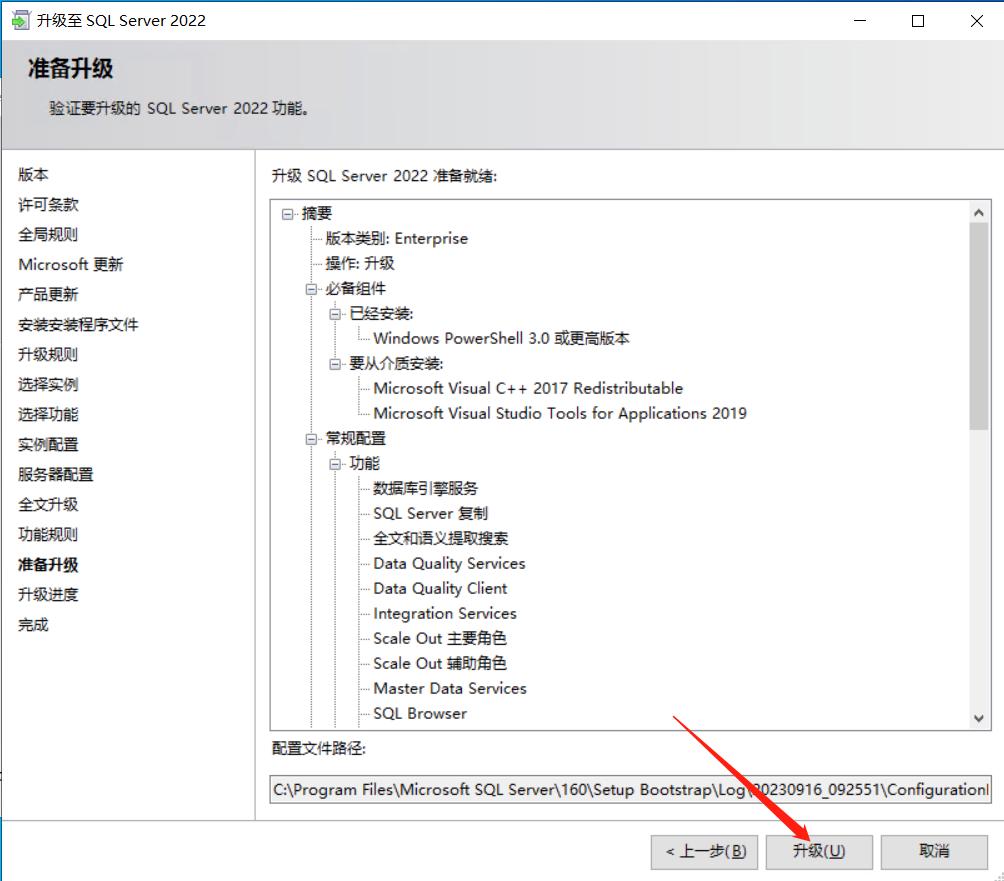The image size is (1004, 881).
Task: Select 选择功能 step in sidebar
Action: point(48,414)
